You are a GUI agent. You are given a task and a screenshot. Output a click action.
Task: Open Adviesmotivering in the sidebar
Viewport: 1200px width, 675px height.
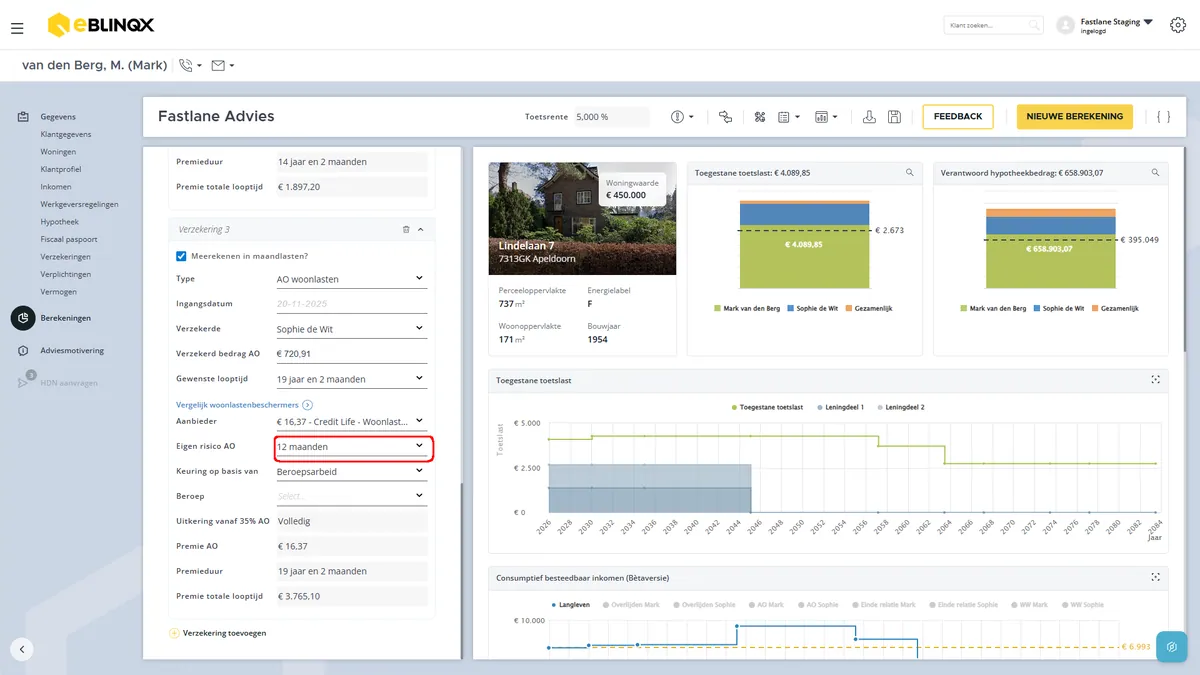72,351
